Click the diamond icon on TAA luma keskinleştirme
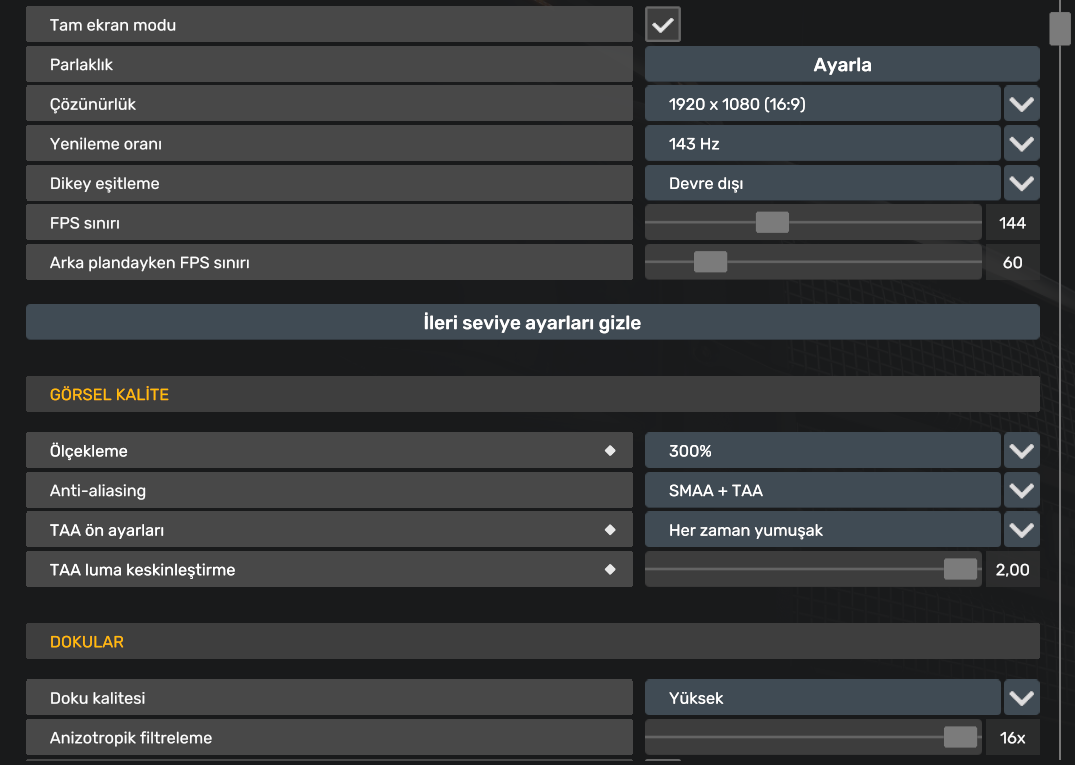 (610, 570)
